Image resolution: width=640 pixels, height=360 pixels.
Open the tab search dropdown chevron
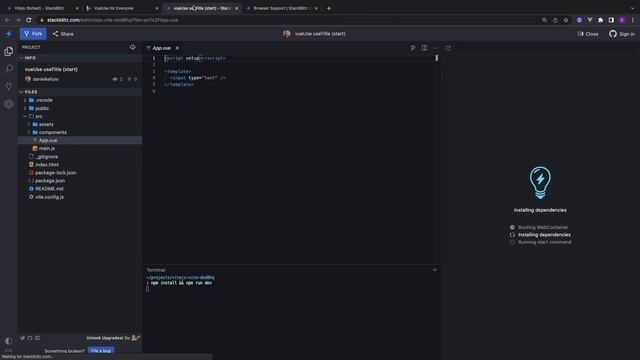click(x=632, y=8)
